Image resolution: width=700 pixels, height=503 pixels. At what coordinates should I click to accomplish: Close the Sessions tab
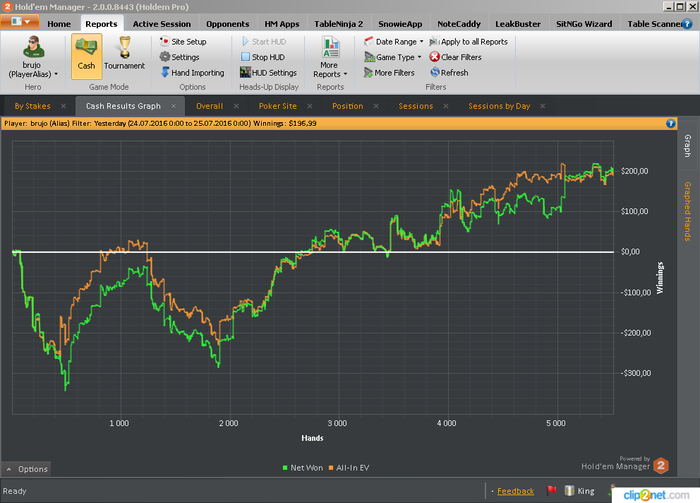(x=446, y=106)
